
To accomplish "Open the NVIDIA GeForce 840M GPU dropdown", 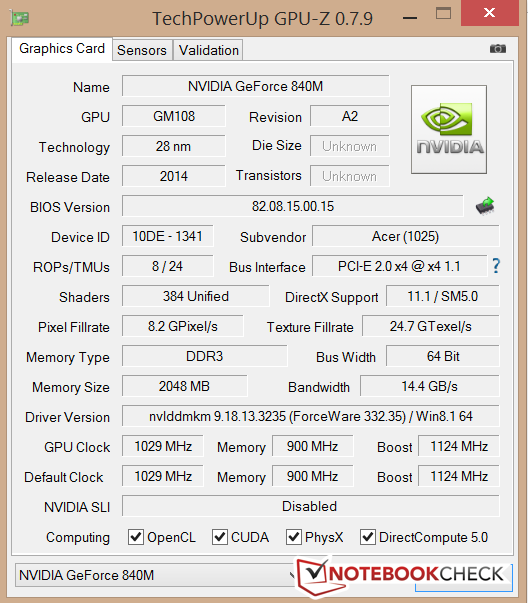I will [156, 575].
